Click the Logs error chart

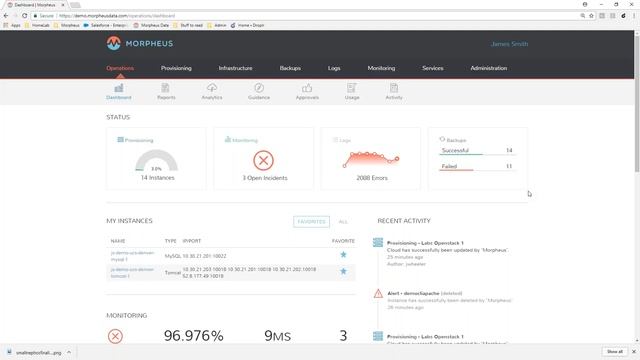coord(371,160)
